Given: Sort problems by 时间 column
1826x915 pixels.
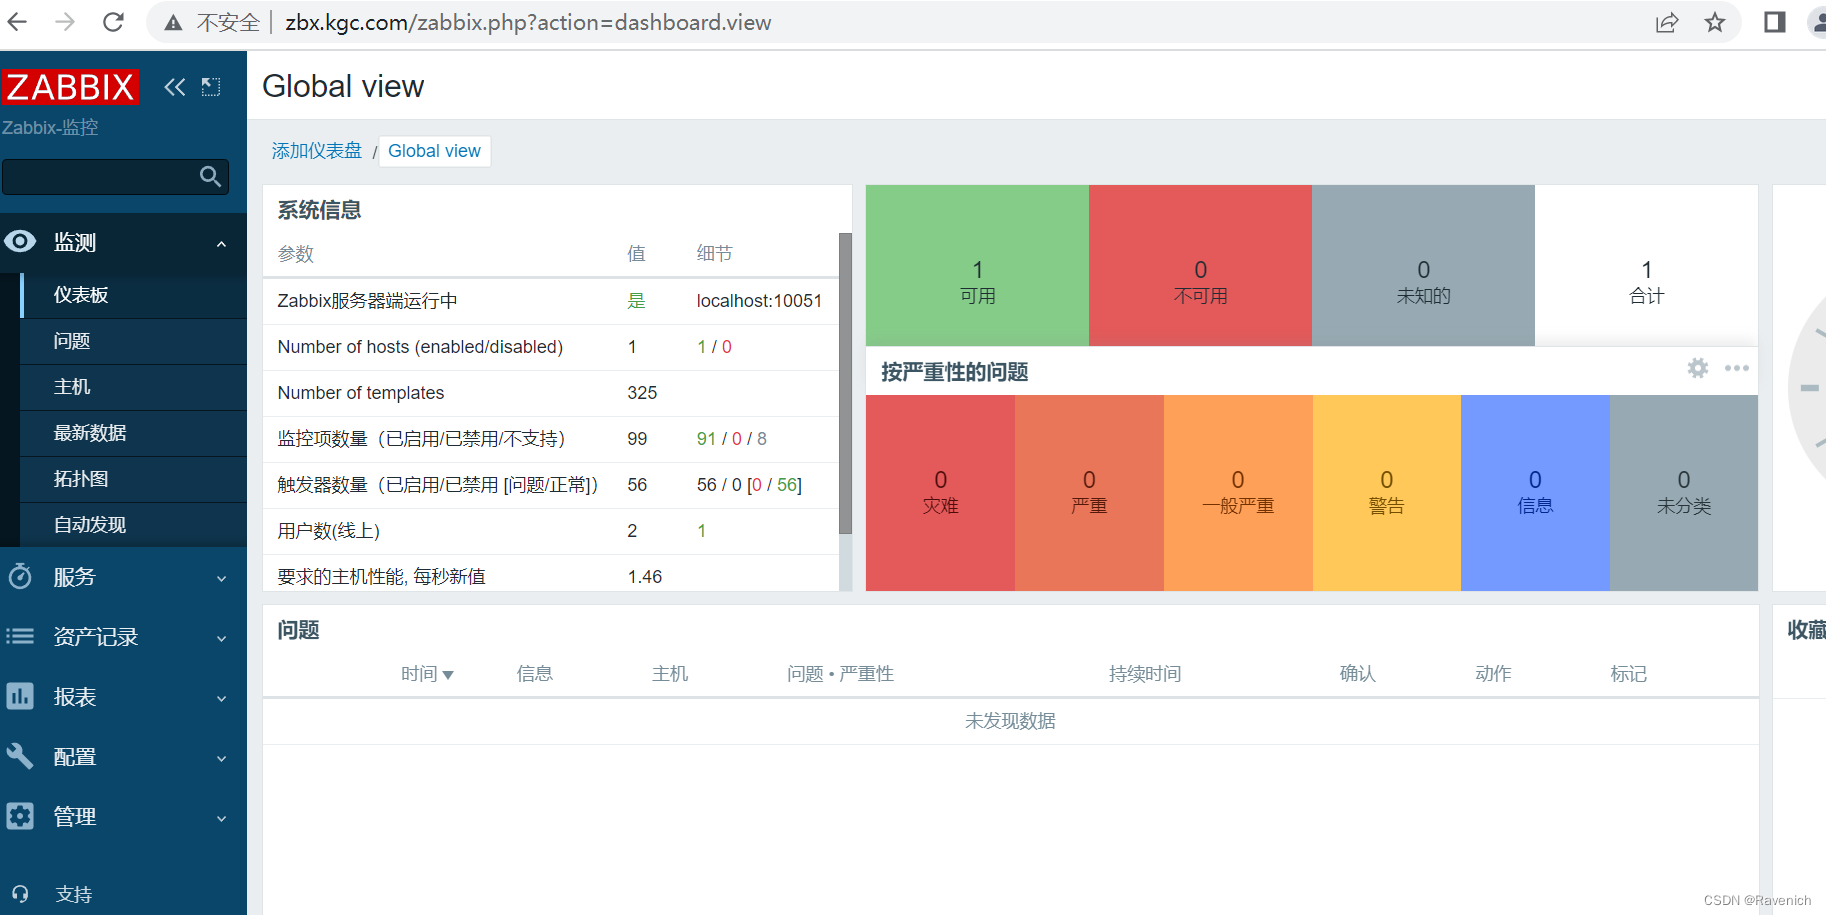Looking at the screenshot, I should (x=427, y=674).
